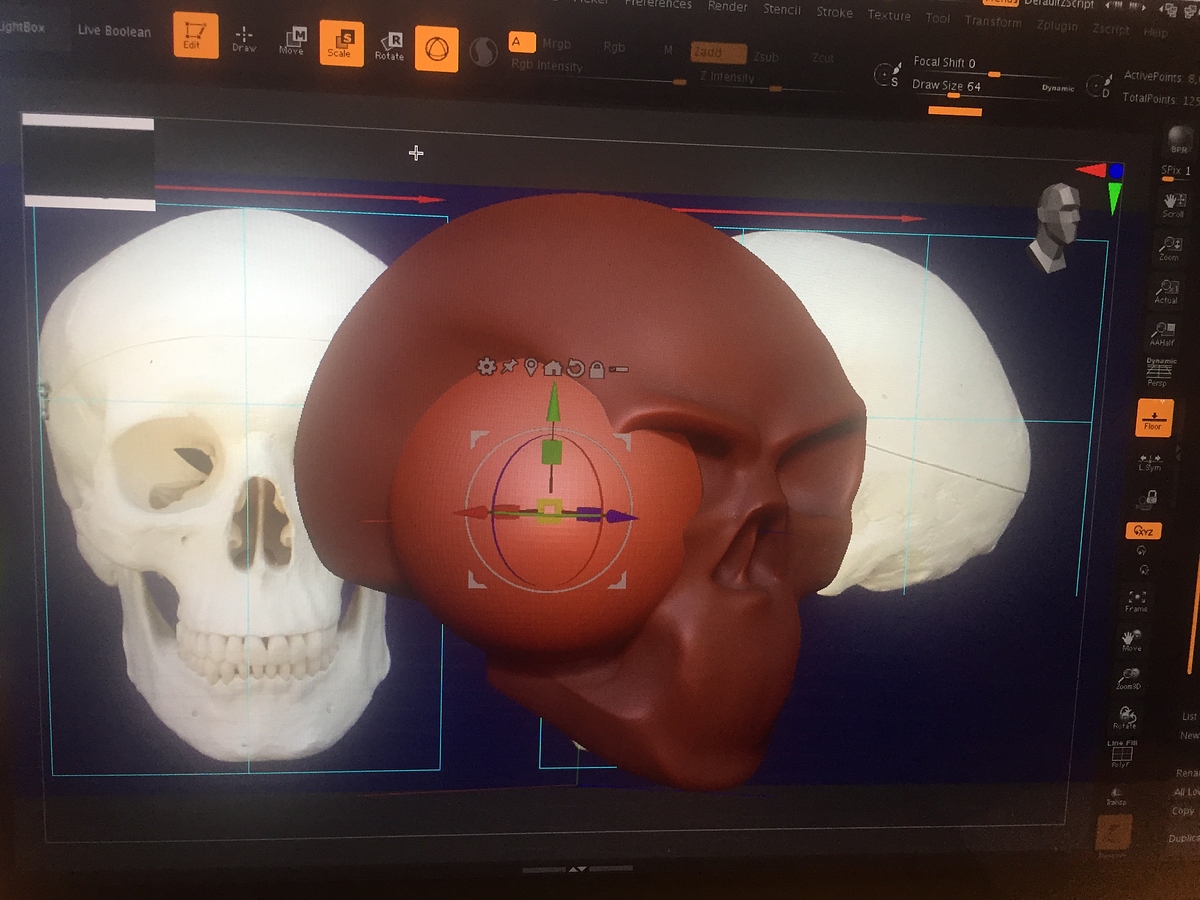Click gizmo sticky pin icon
Viewport: 1200px width, 900px height.
click(x=509, y=367)
